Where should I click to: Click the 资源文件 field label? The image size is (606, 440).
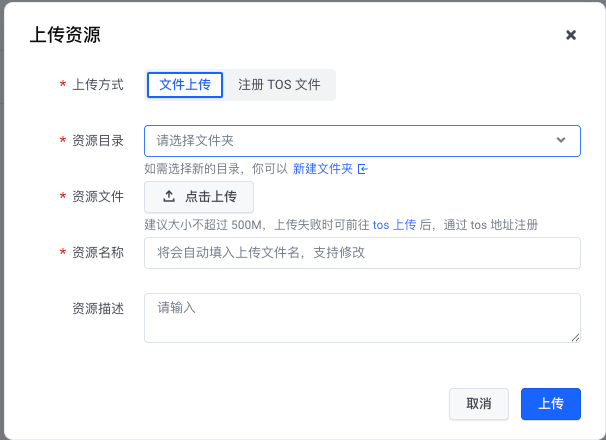98,197
